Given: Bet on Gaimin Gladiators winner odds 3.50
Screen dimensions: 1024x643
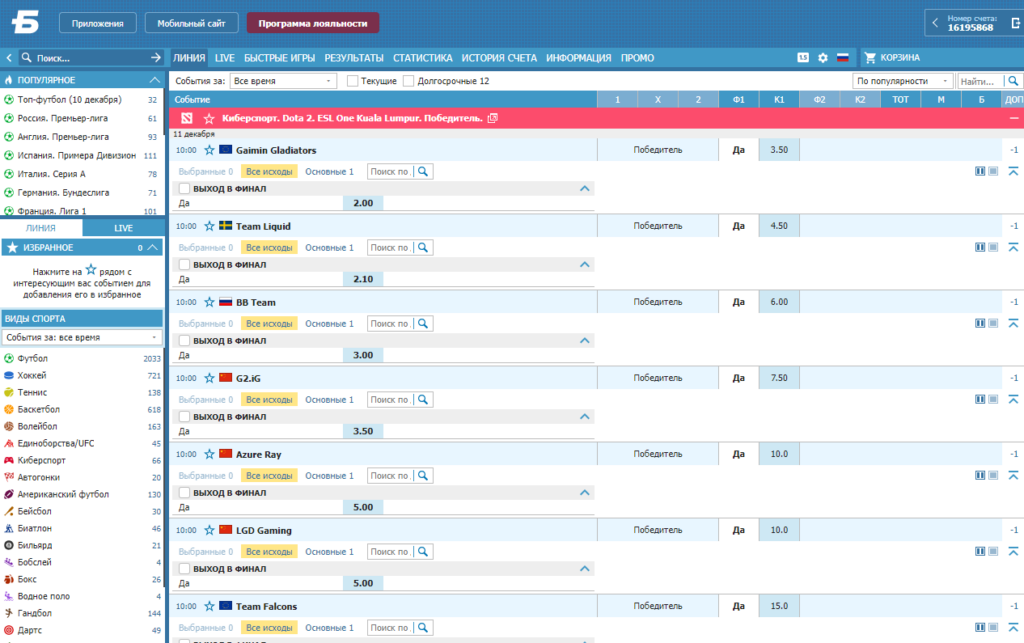Looking at the screenshot, I should (779, 149).
